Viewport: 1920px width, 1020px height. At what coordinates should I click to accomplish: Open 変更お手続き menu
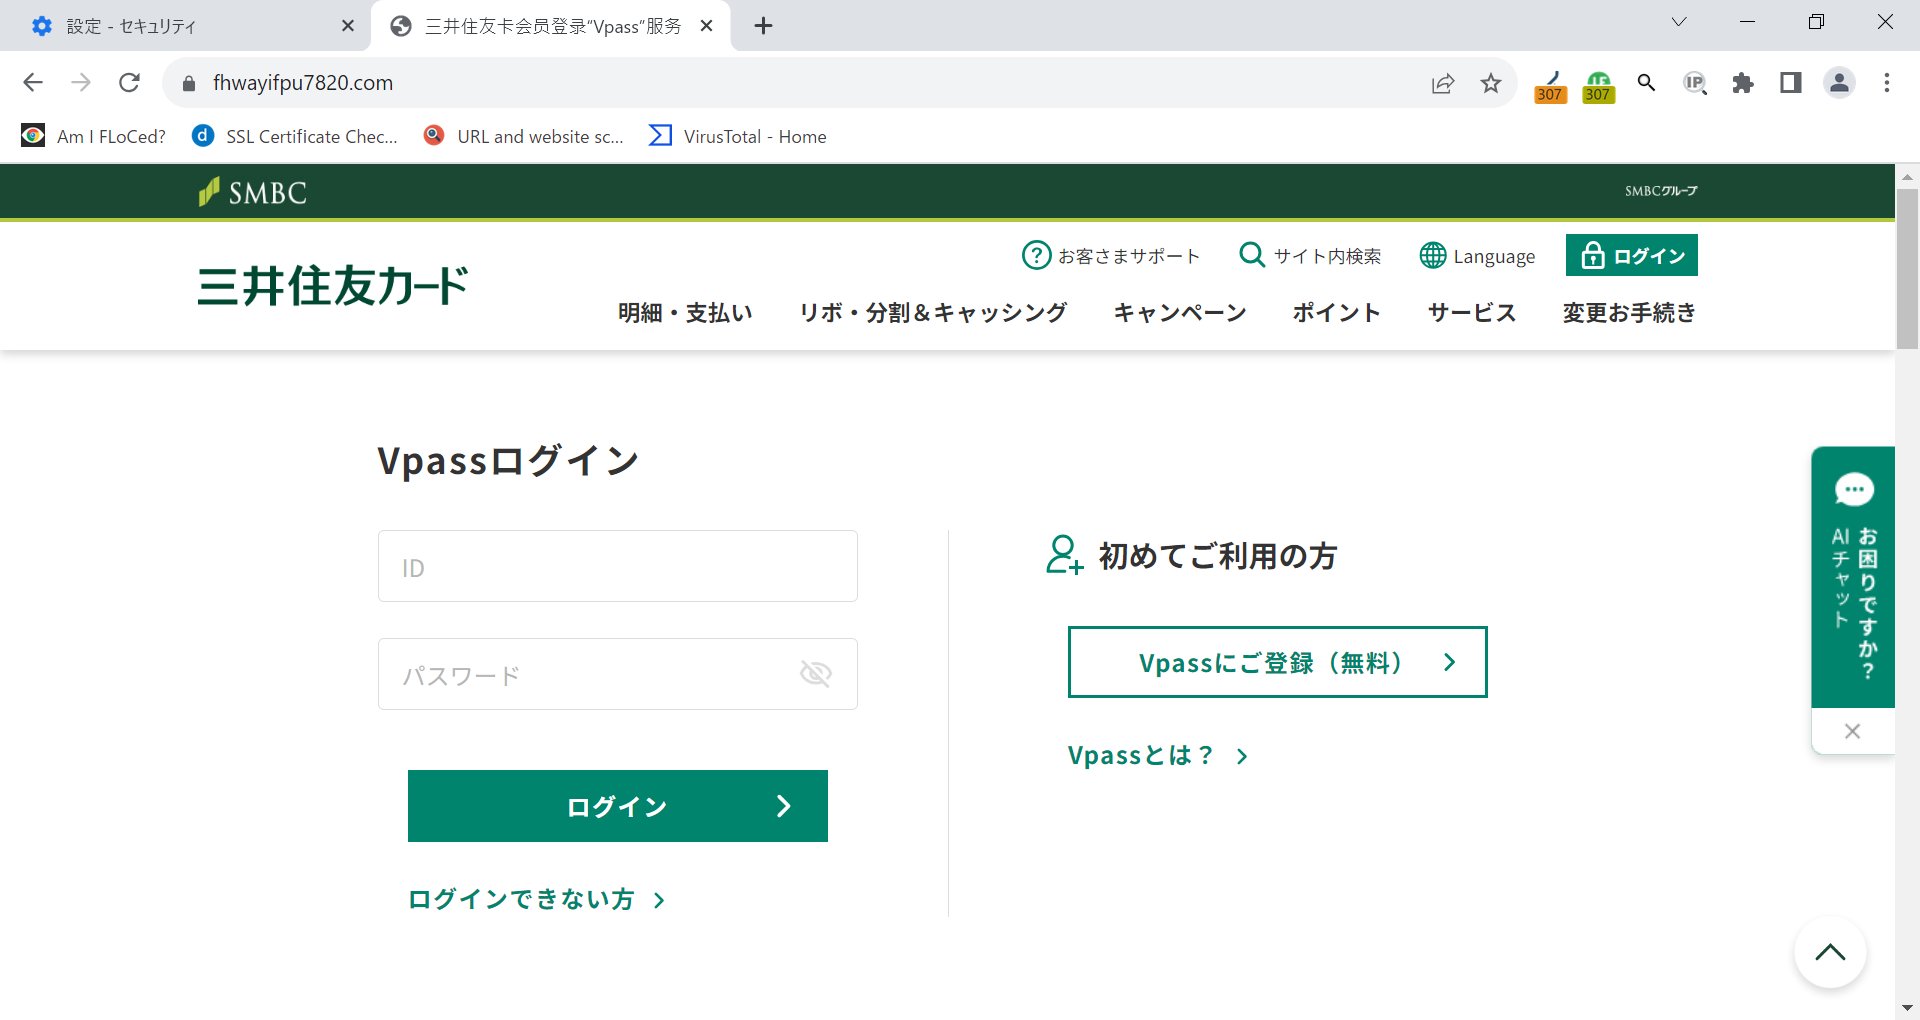pyautogui.click(x=1629, y=313)
